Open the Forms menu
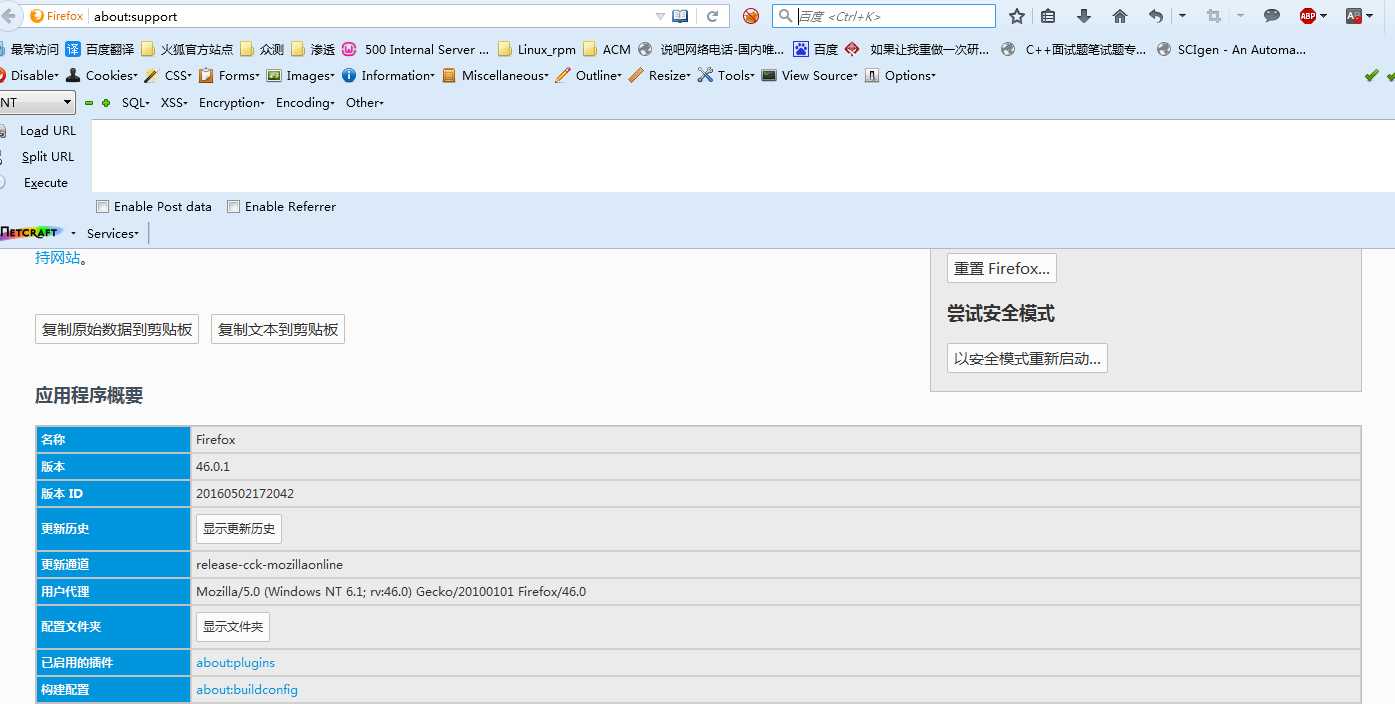The image size is (1395, 704). [229, 76]
